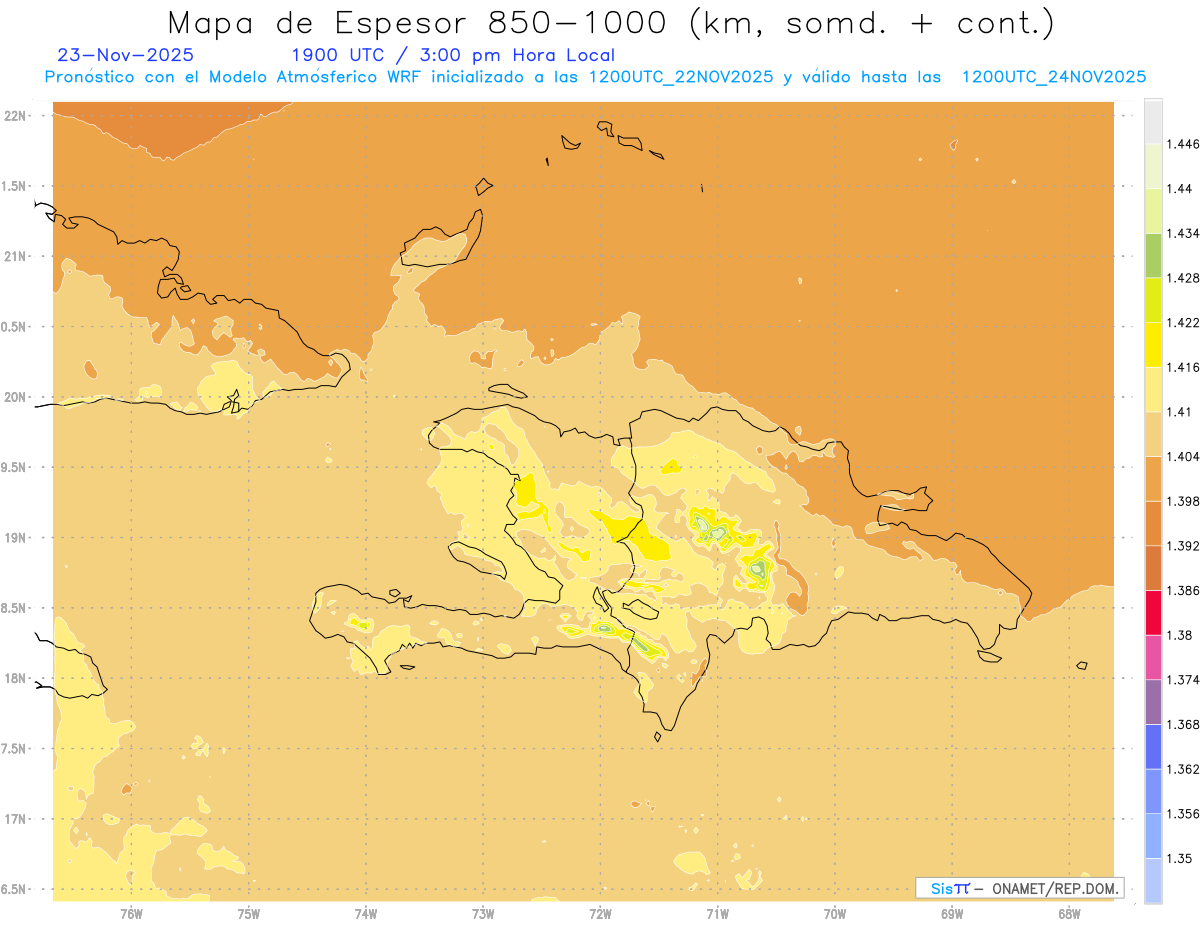Click the '20N' latitude axis label
The image size is (1200, 927).
click(x=15, y=397)
